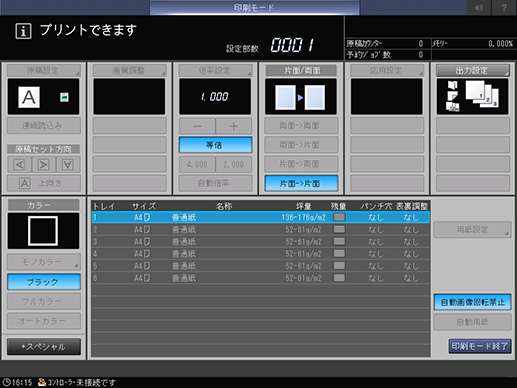The height and width of the screenshot is (388, 517).
Task: Open 画質調整 panel
Action: [x=129, y=70]
